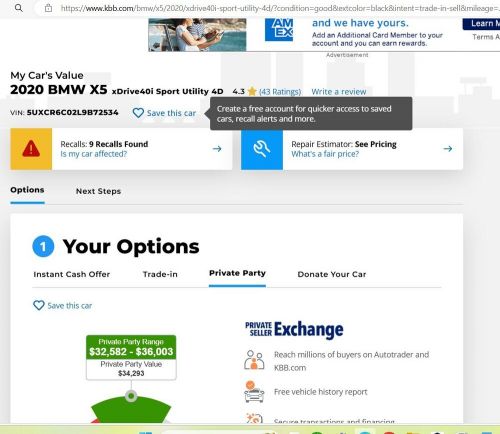Switch to the Next Steps tab

pyautogui.click(x=98, y=191)
